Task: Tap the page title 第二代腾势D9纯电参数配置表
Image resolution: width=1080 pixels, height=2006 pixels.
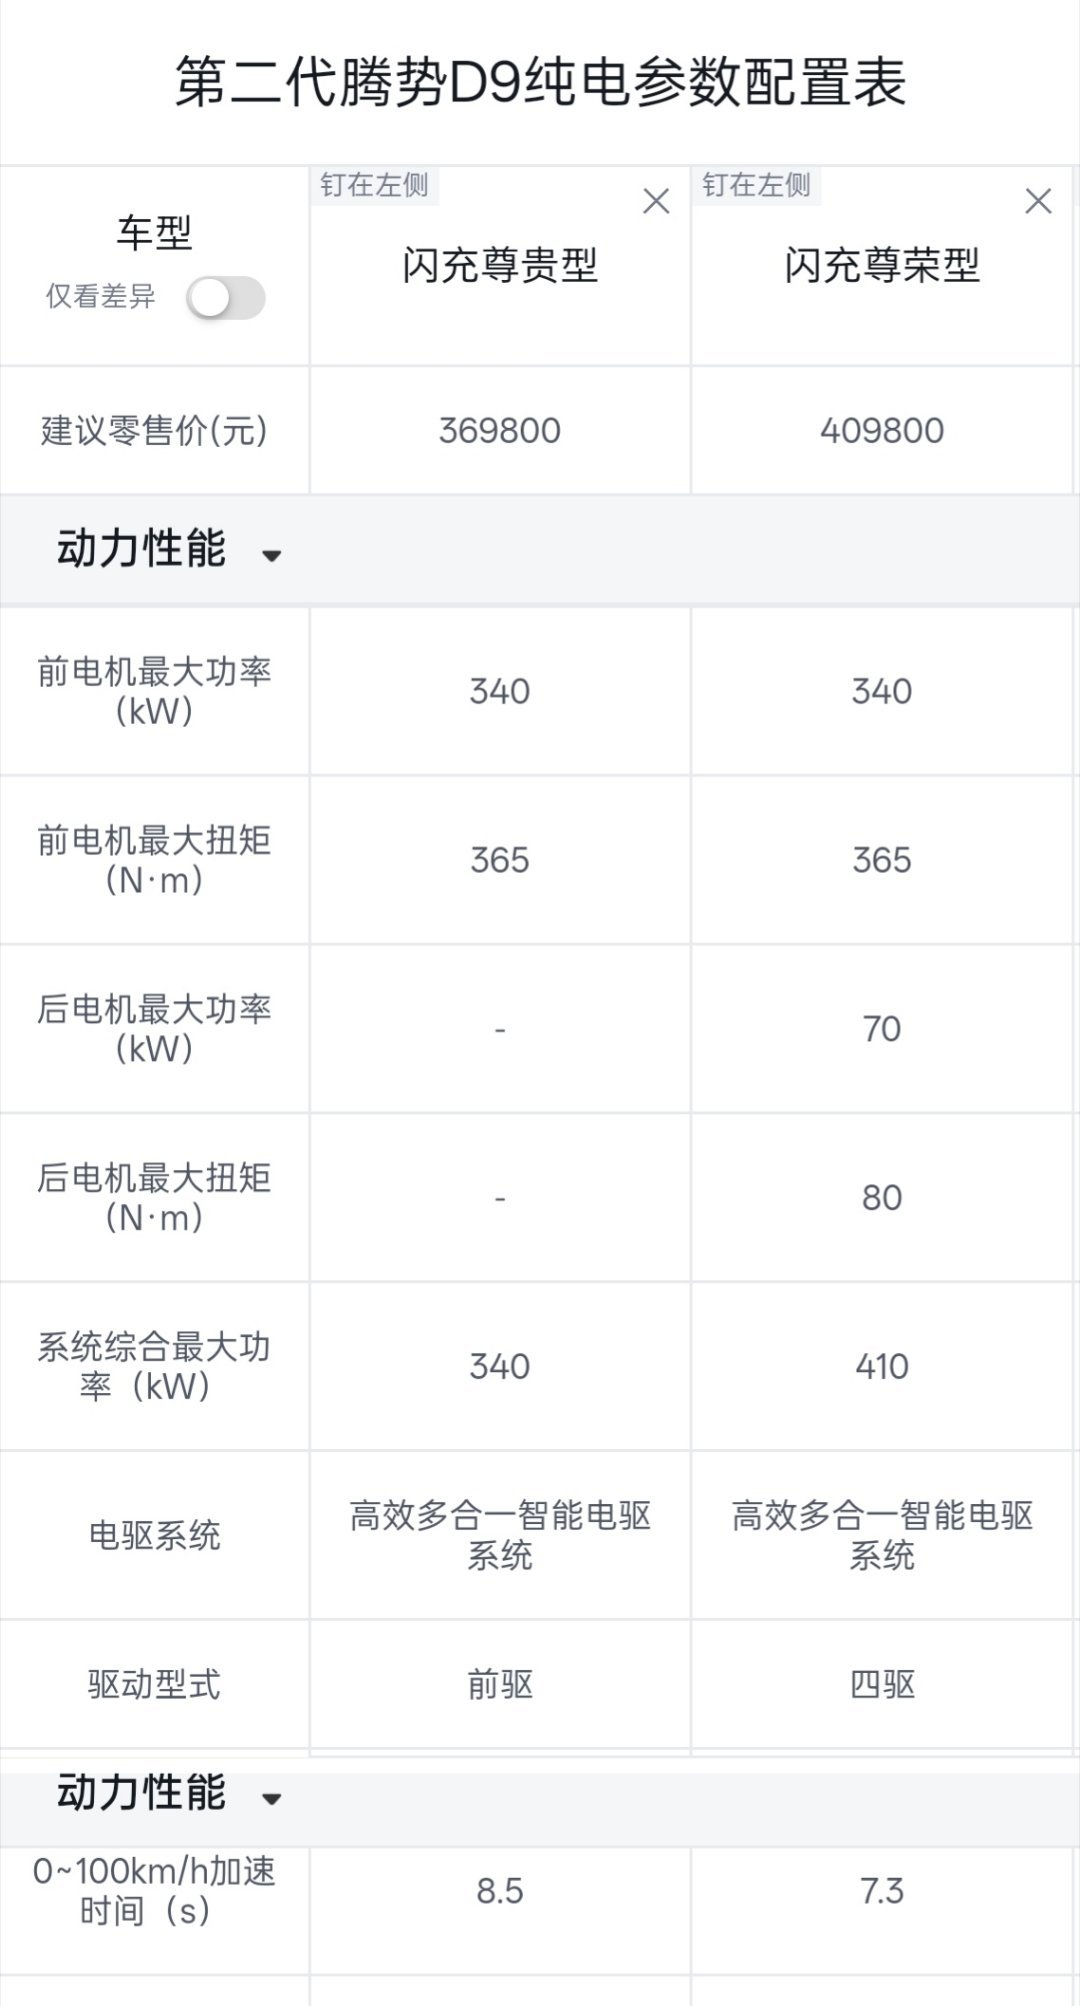Action: click(x=540, y=82)
